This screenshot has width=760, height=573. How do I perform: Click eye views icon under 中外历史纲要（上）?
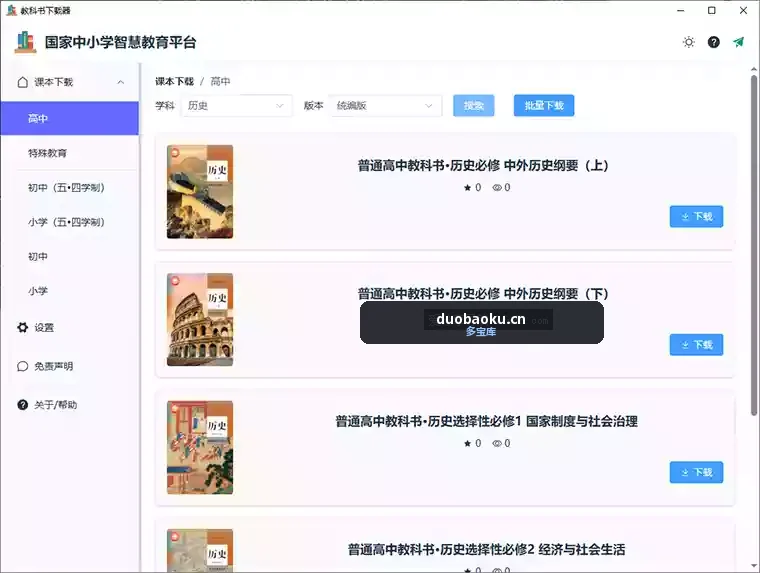click(497, 188)
